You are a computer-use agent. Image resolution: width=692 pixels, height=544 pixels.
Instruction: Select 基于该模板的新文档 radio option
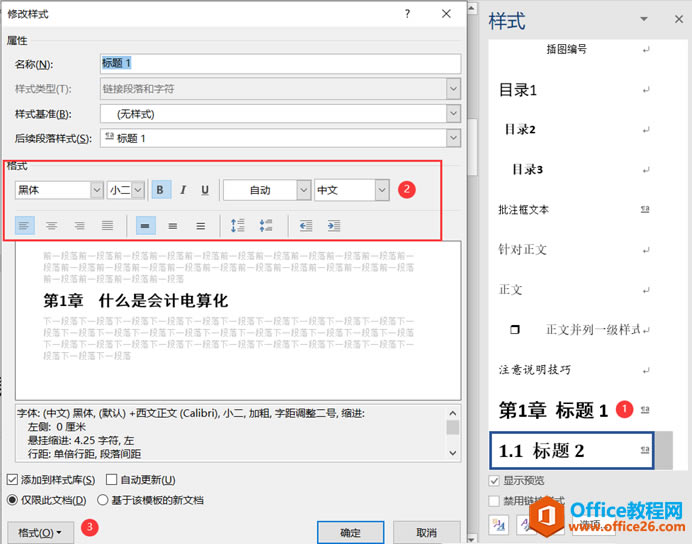[102, 500]
